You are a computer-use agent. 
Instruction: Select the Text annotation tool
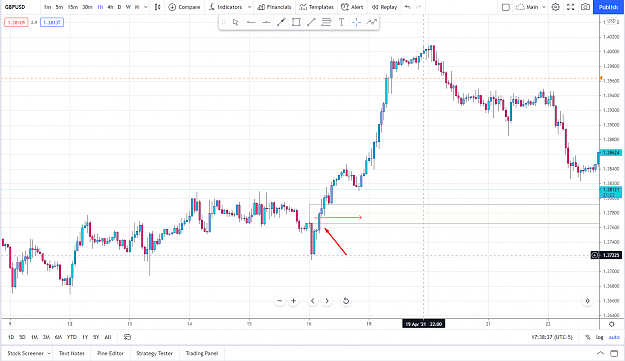[342, 22]
